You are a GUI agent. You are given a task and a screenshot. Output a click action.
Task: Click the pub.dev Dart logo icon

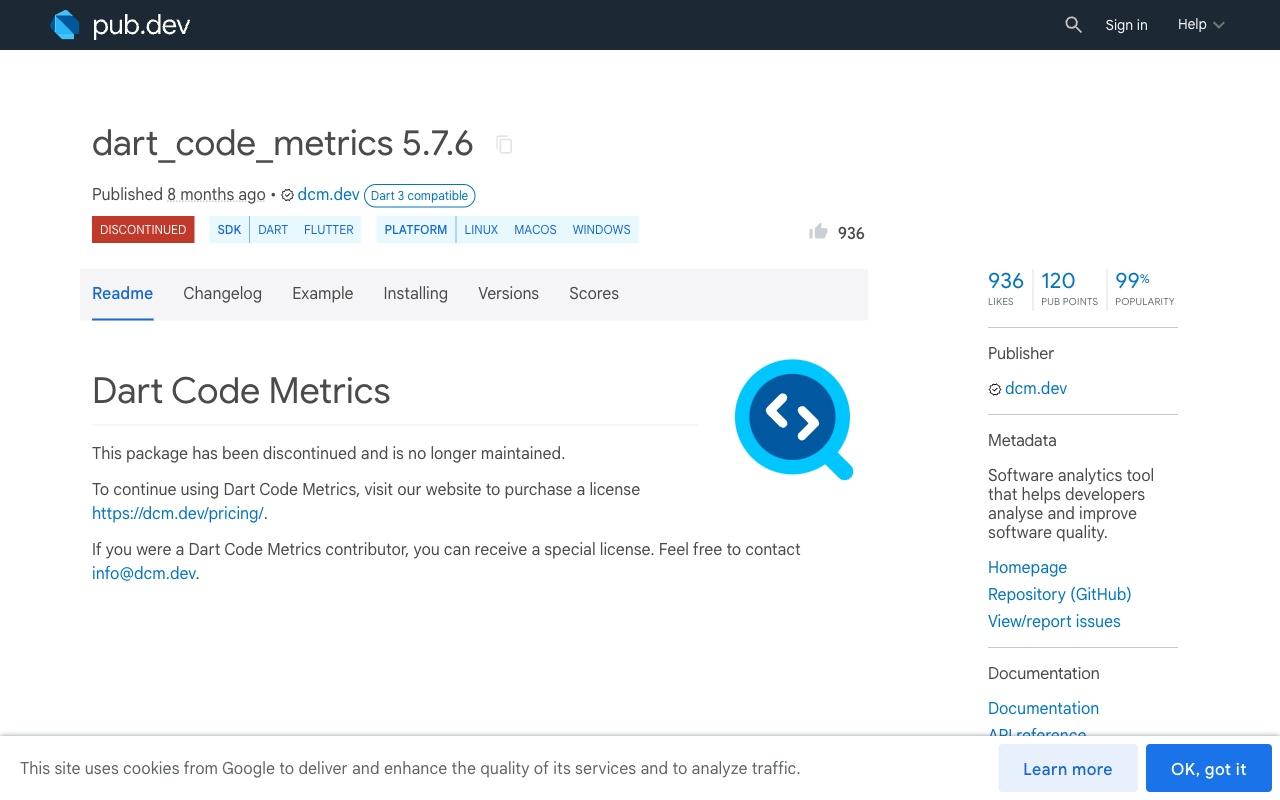(65, 25)
